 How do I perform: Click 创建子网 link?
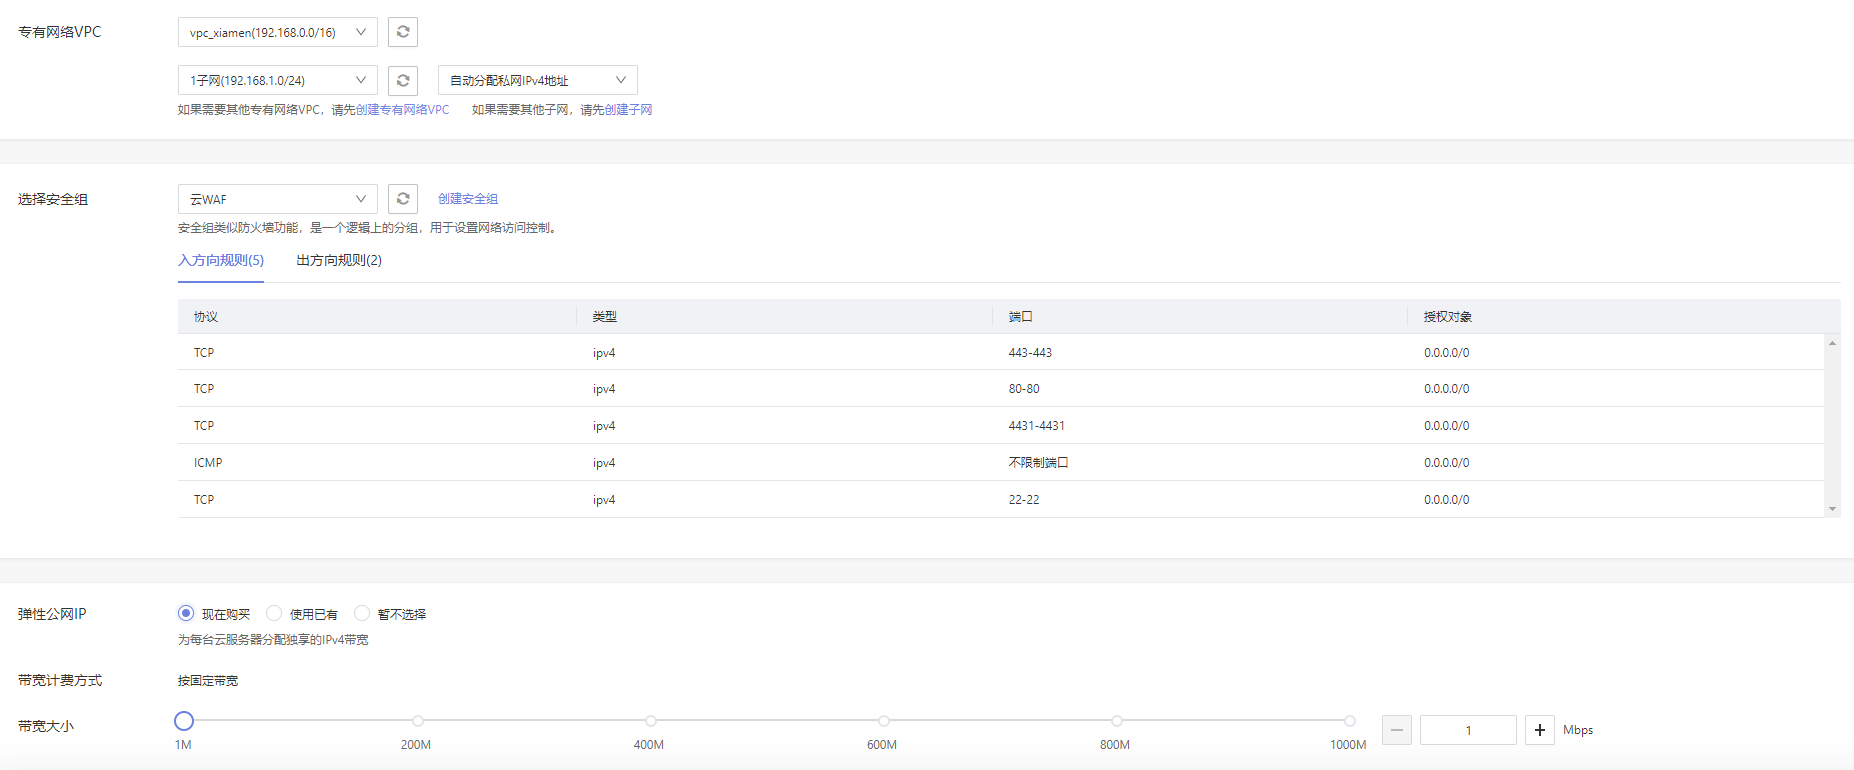tap(628, 110)
